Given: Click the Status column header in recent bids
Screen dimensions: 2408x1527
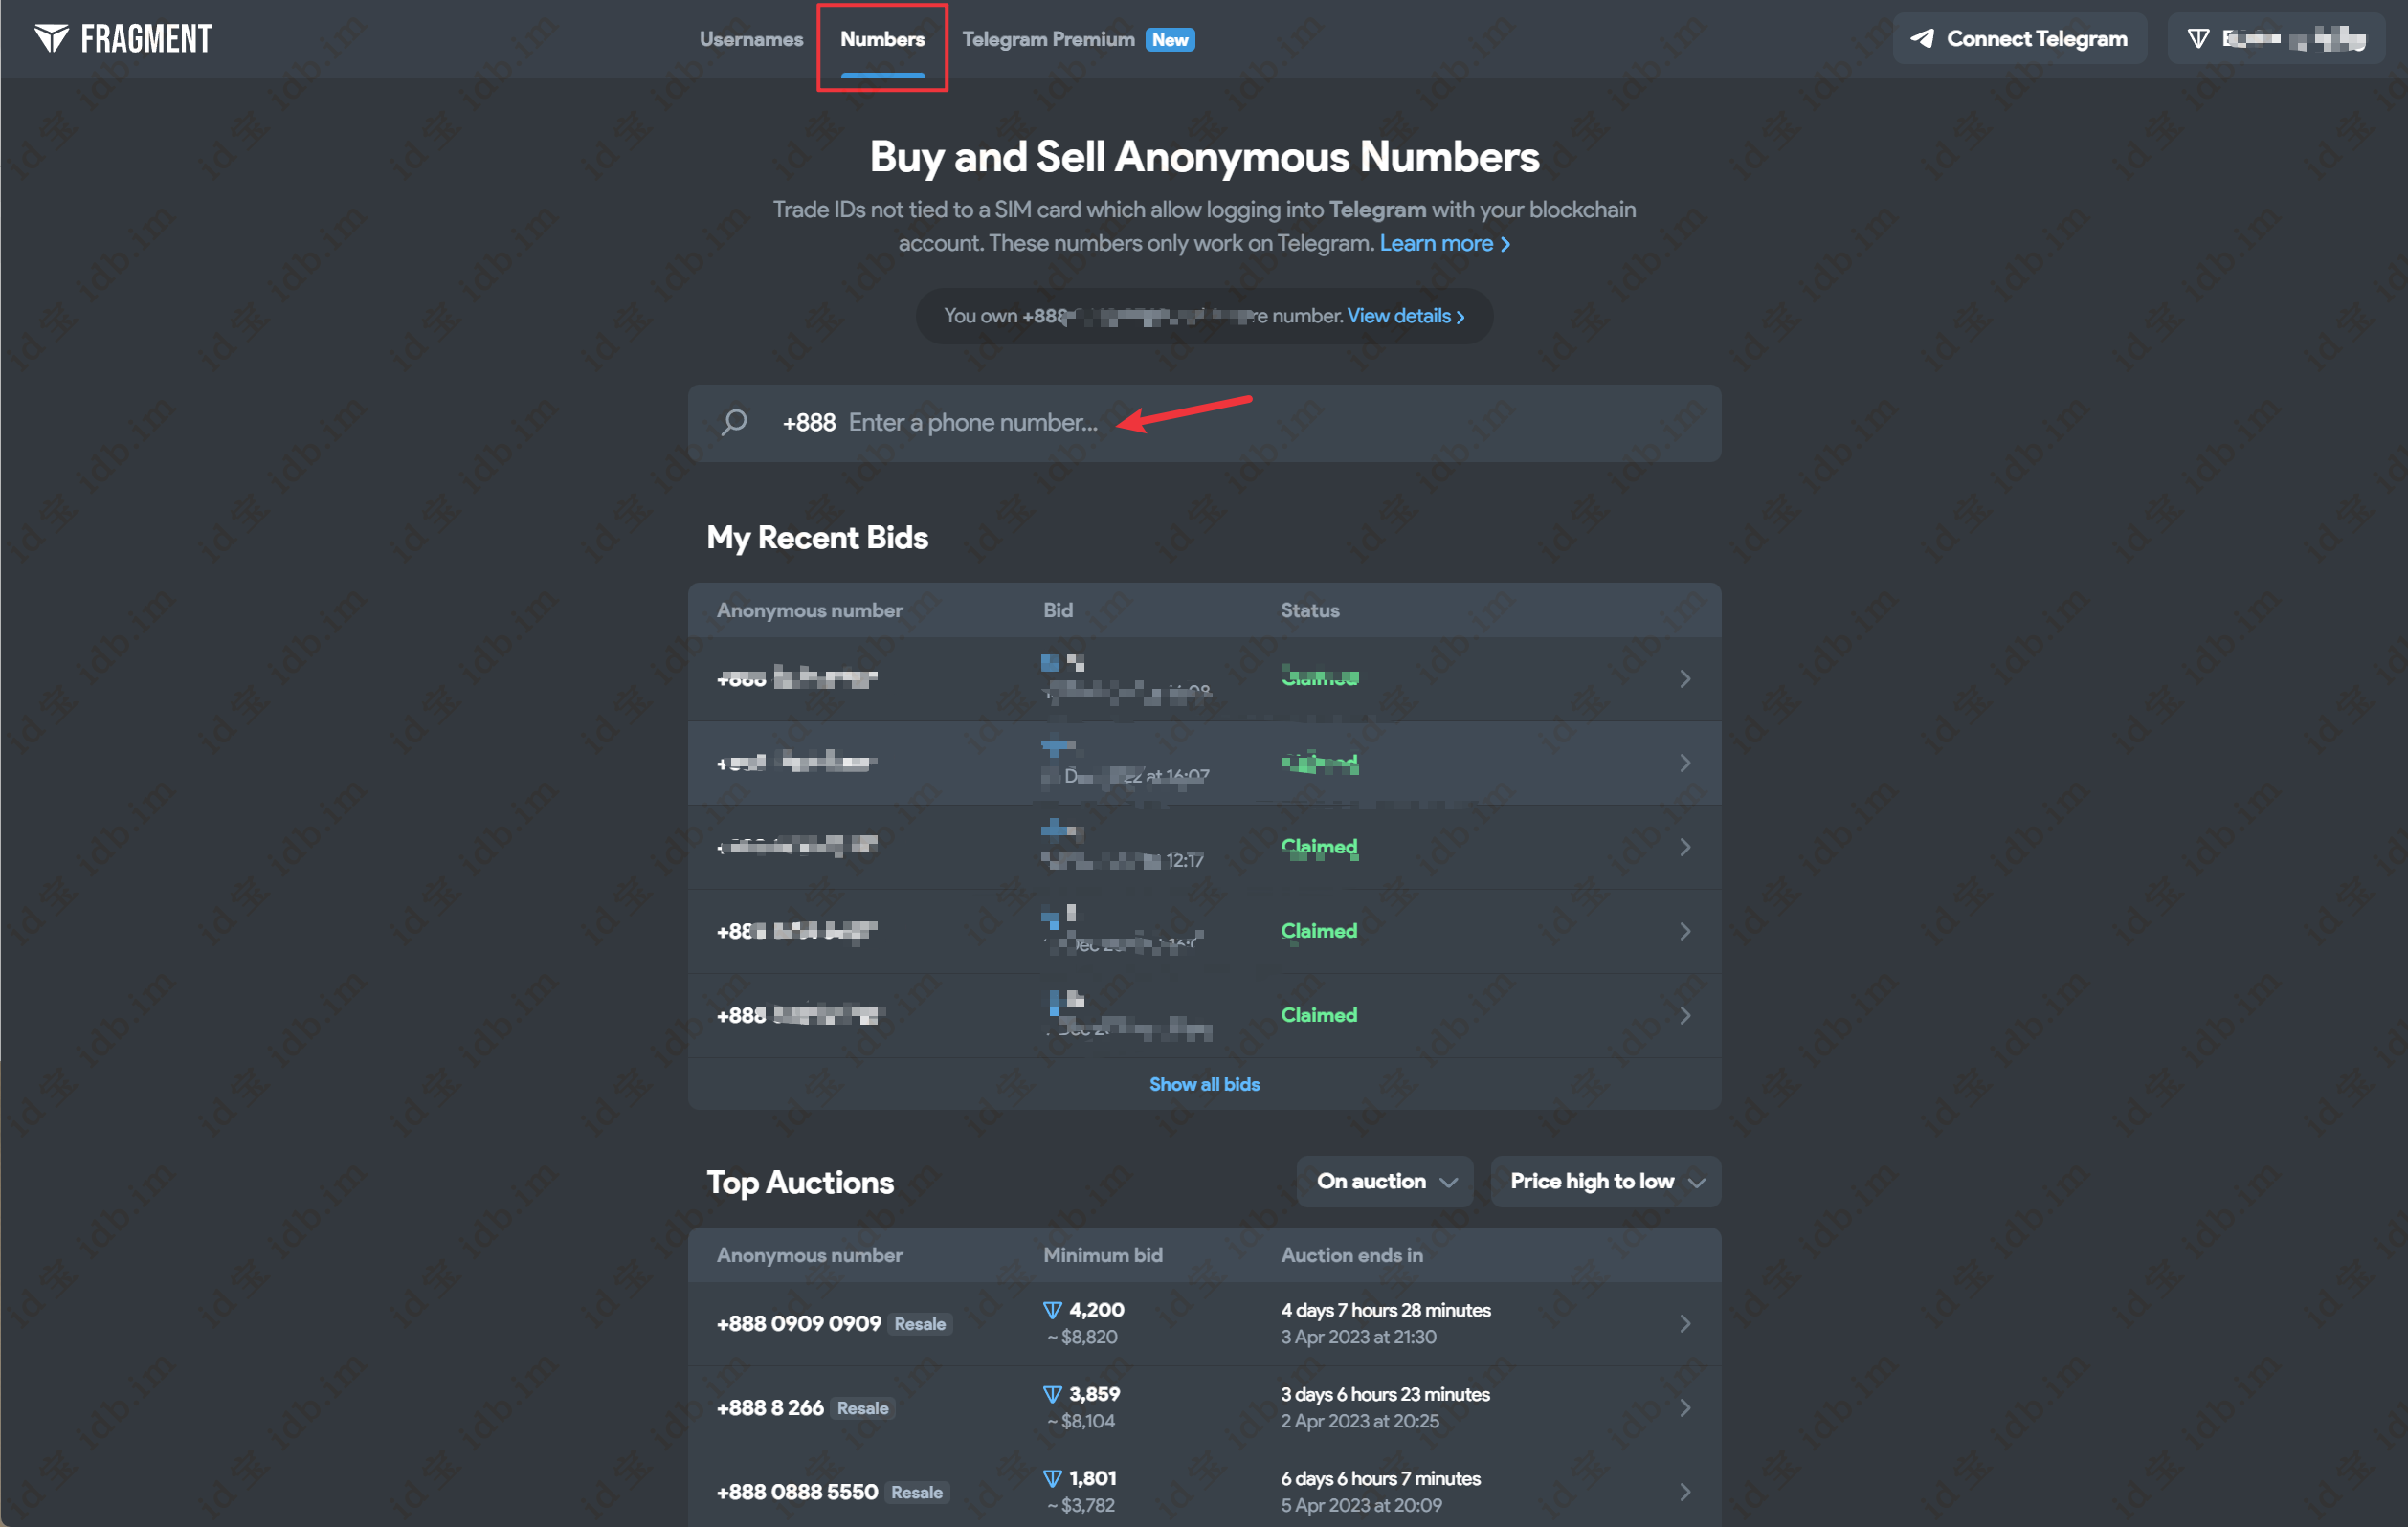Looking at the screenshot, I should click(x=1310, y=610).
